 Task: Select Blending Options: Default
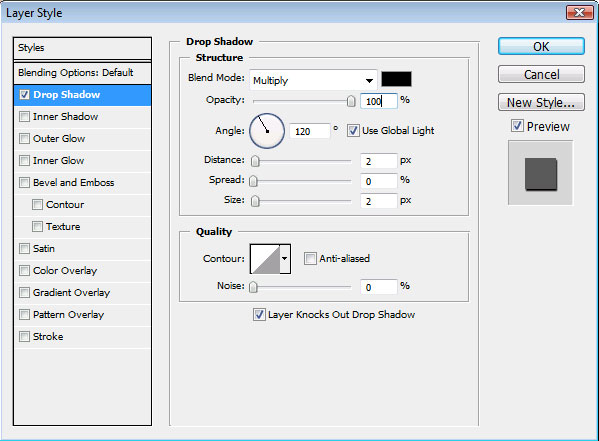click(82, 73)
